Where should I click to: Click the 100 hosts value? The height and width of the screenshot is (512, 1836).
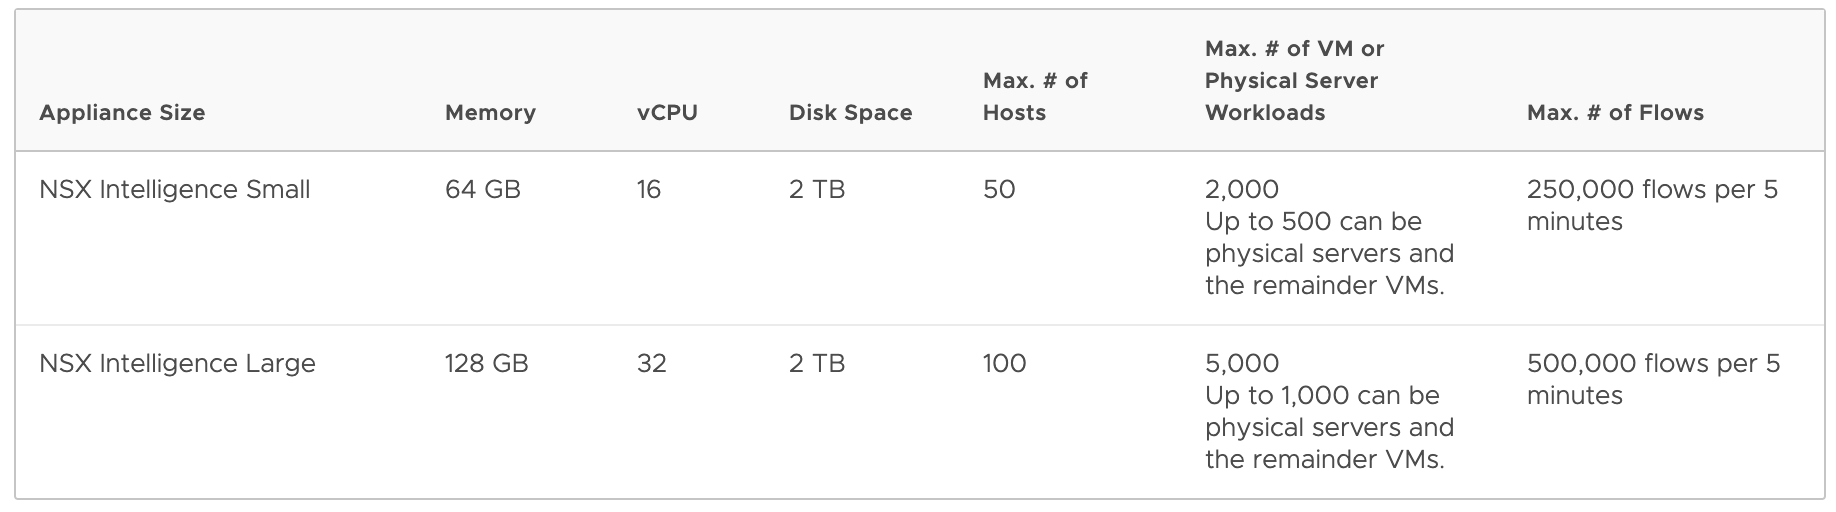[x=1004, y=364]
